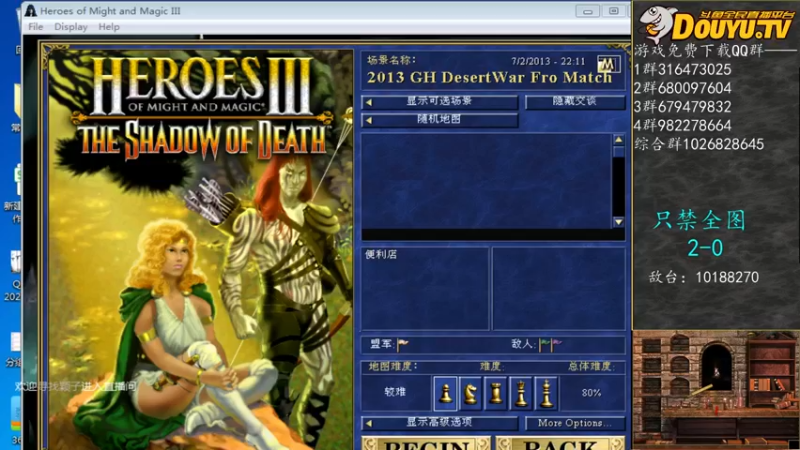Select player 便利店 in the player list
800x450 pixels.
point(381,255)
